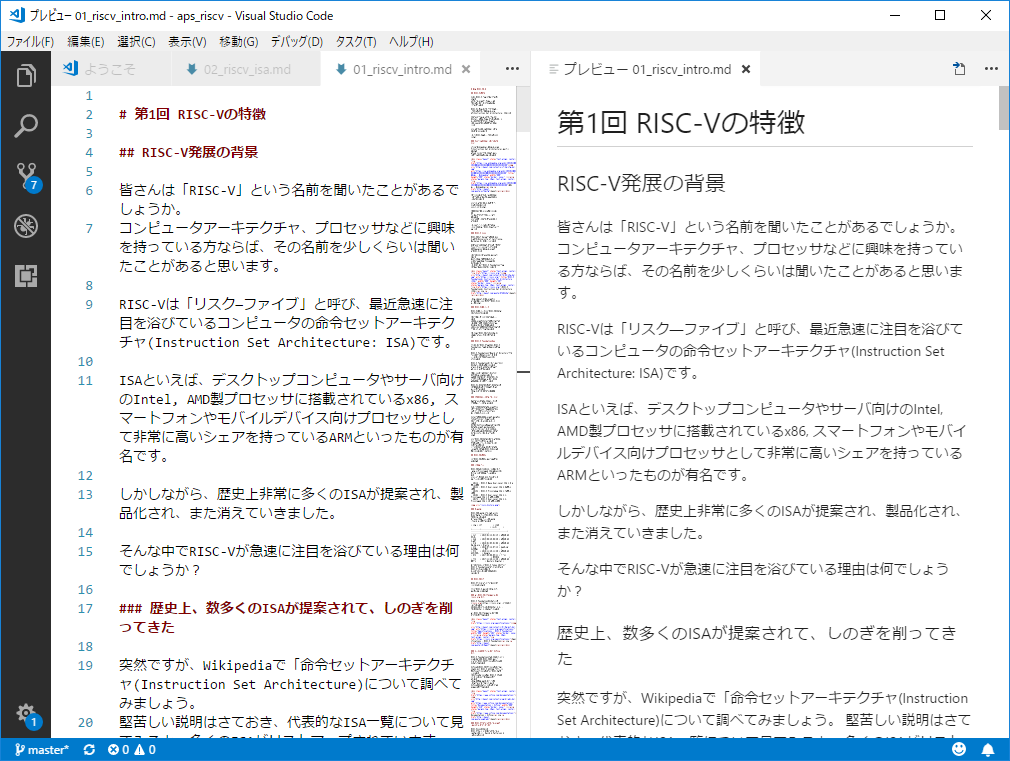The height and width of the screenshot is (761, 1010).
Task: Open the タスク(T) menu
Action: (x=356, y=42)
